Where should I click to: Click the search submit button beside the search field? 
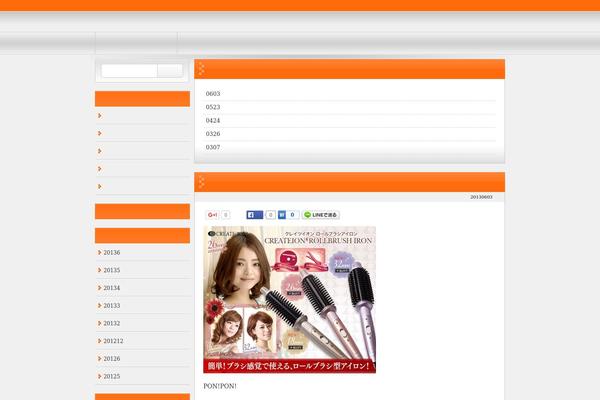tap(170, 71)
